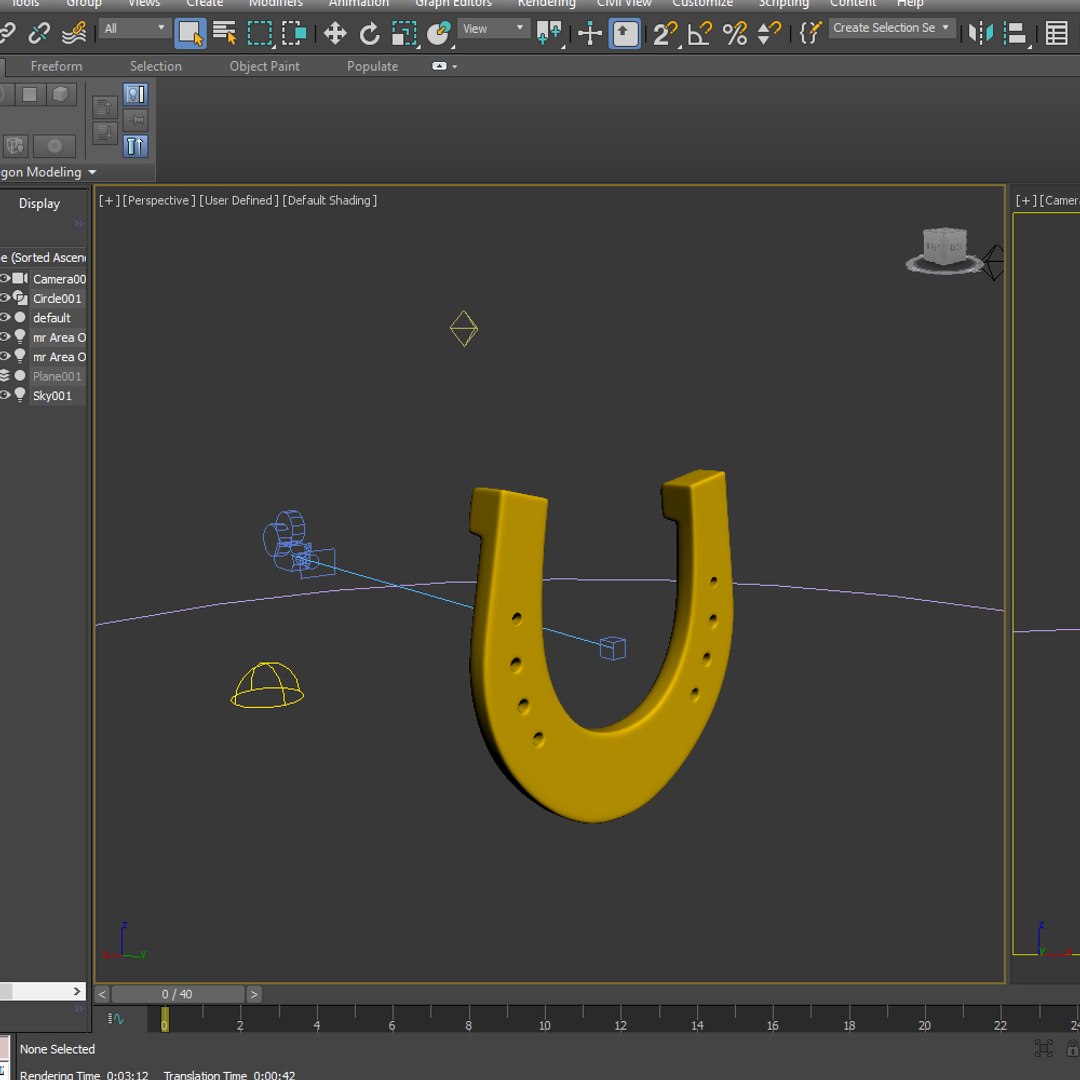Image resolution: width=1080 pixels, height=1080 pixels.
Task: Click the Select and Manipulate icon
Action: tap(590, 33)
